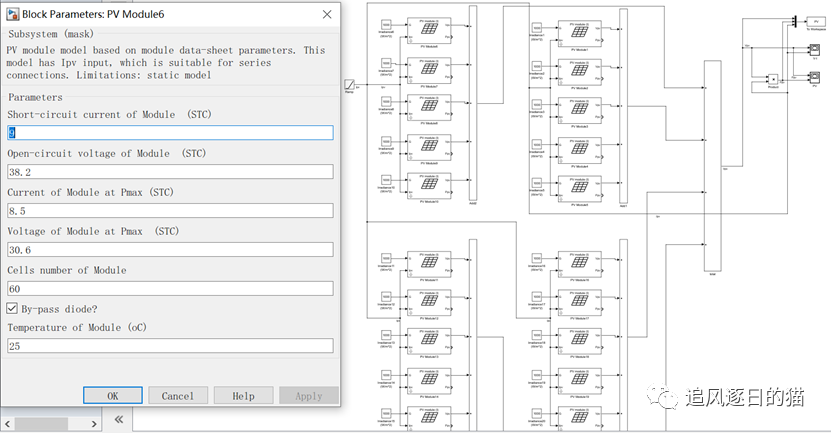Click the Open-circuit voltage field
831x433 pixels.
[170, 171]
